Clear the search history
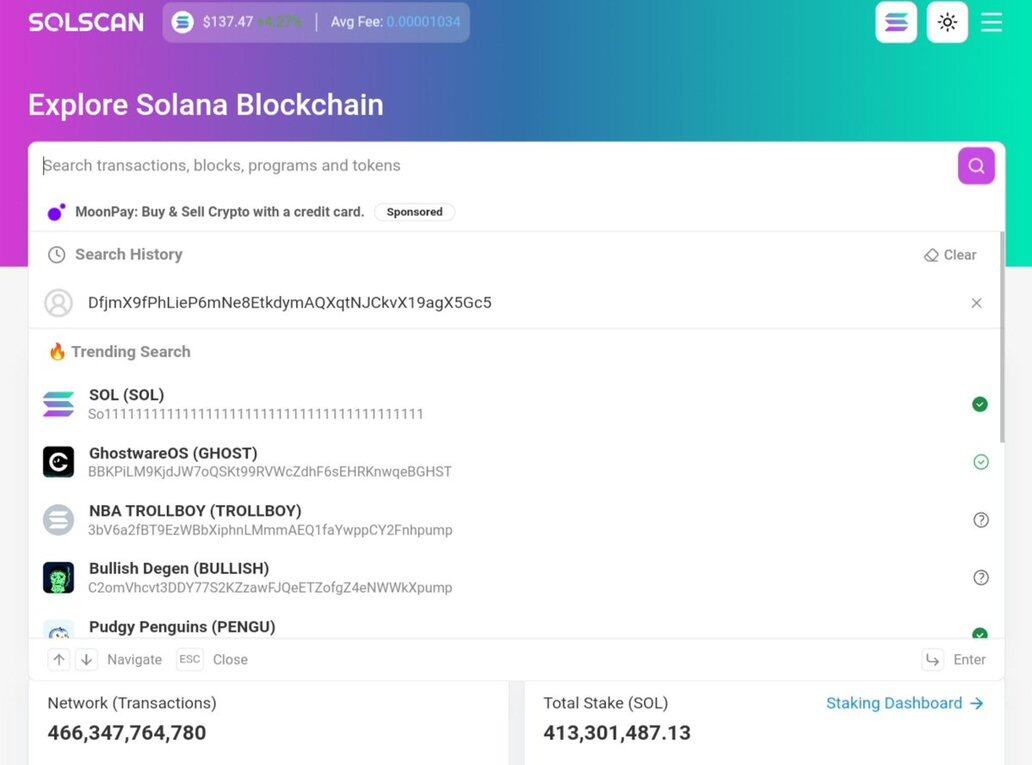The image size is (1032, 765). tap(950, 255)
